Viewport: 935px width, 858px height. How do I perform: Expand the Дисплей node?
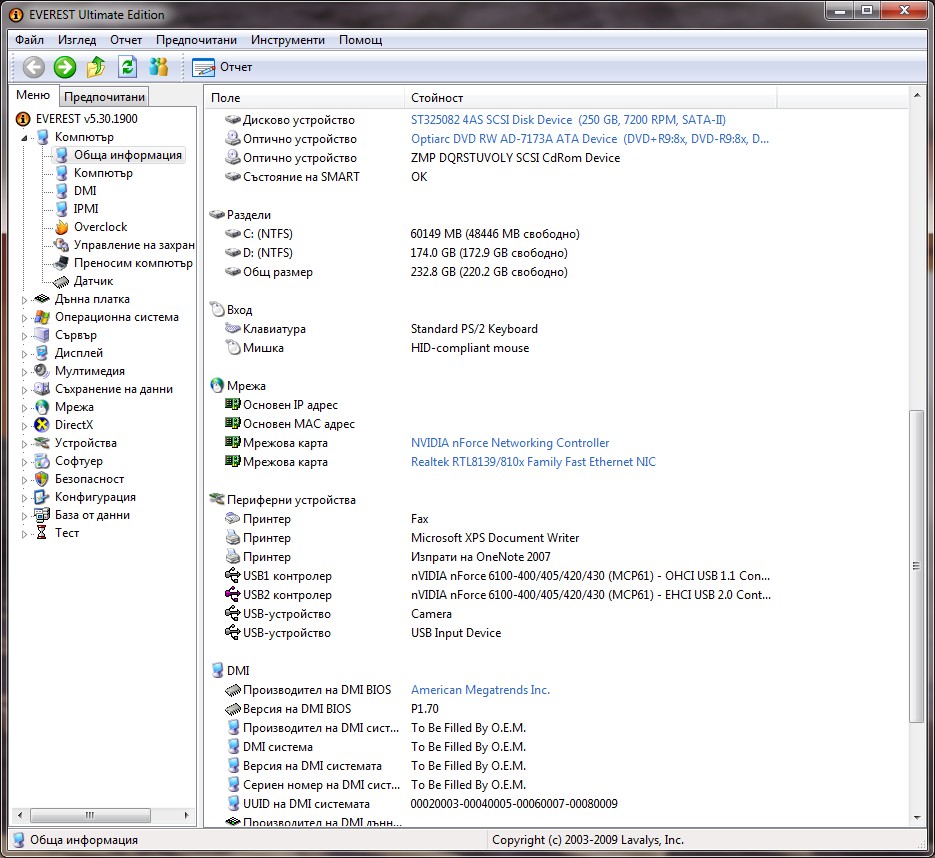pos(24,354)
